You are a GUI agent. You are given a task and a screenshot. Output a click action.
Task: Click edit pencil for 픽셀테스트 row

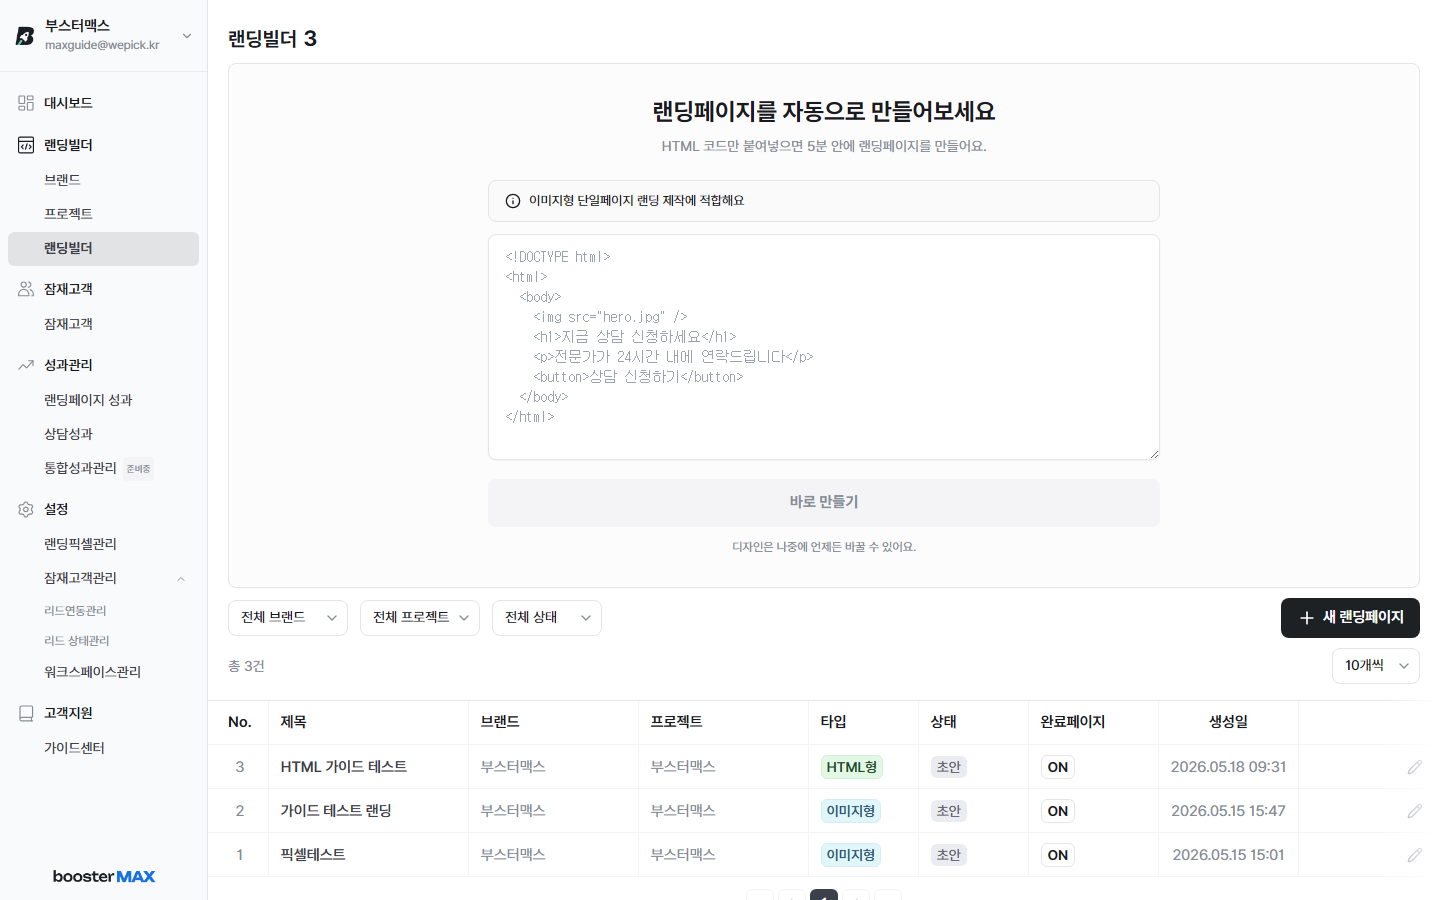point(1414,855)
